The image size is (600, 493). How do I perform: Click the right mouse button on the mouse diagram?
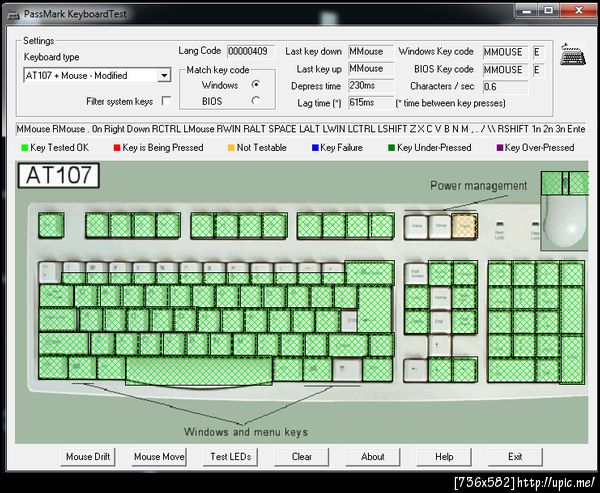coord(579,183)
